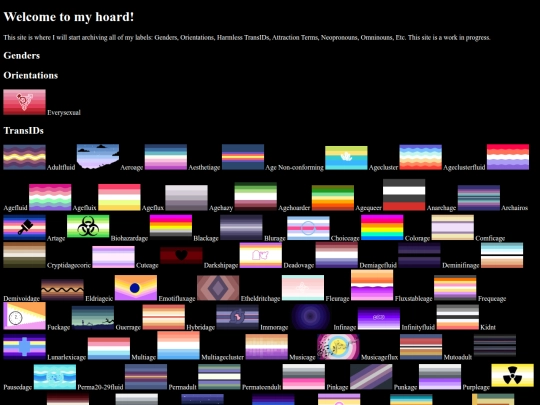Click the 'Agehoarder' label
Image resolution: width=540 pixels, height=405 pixels.
click(294, 208)
